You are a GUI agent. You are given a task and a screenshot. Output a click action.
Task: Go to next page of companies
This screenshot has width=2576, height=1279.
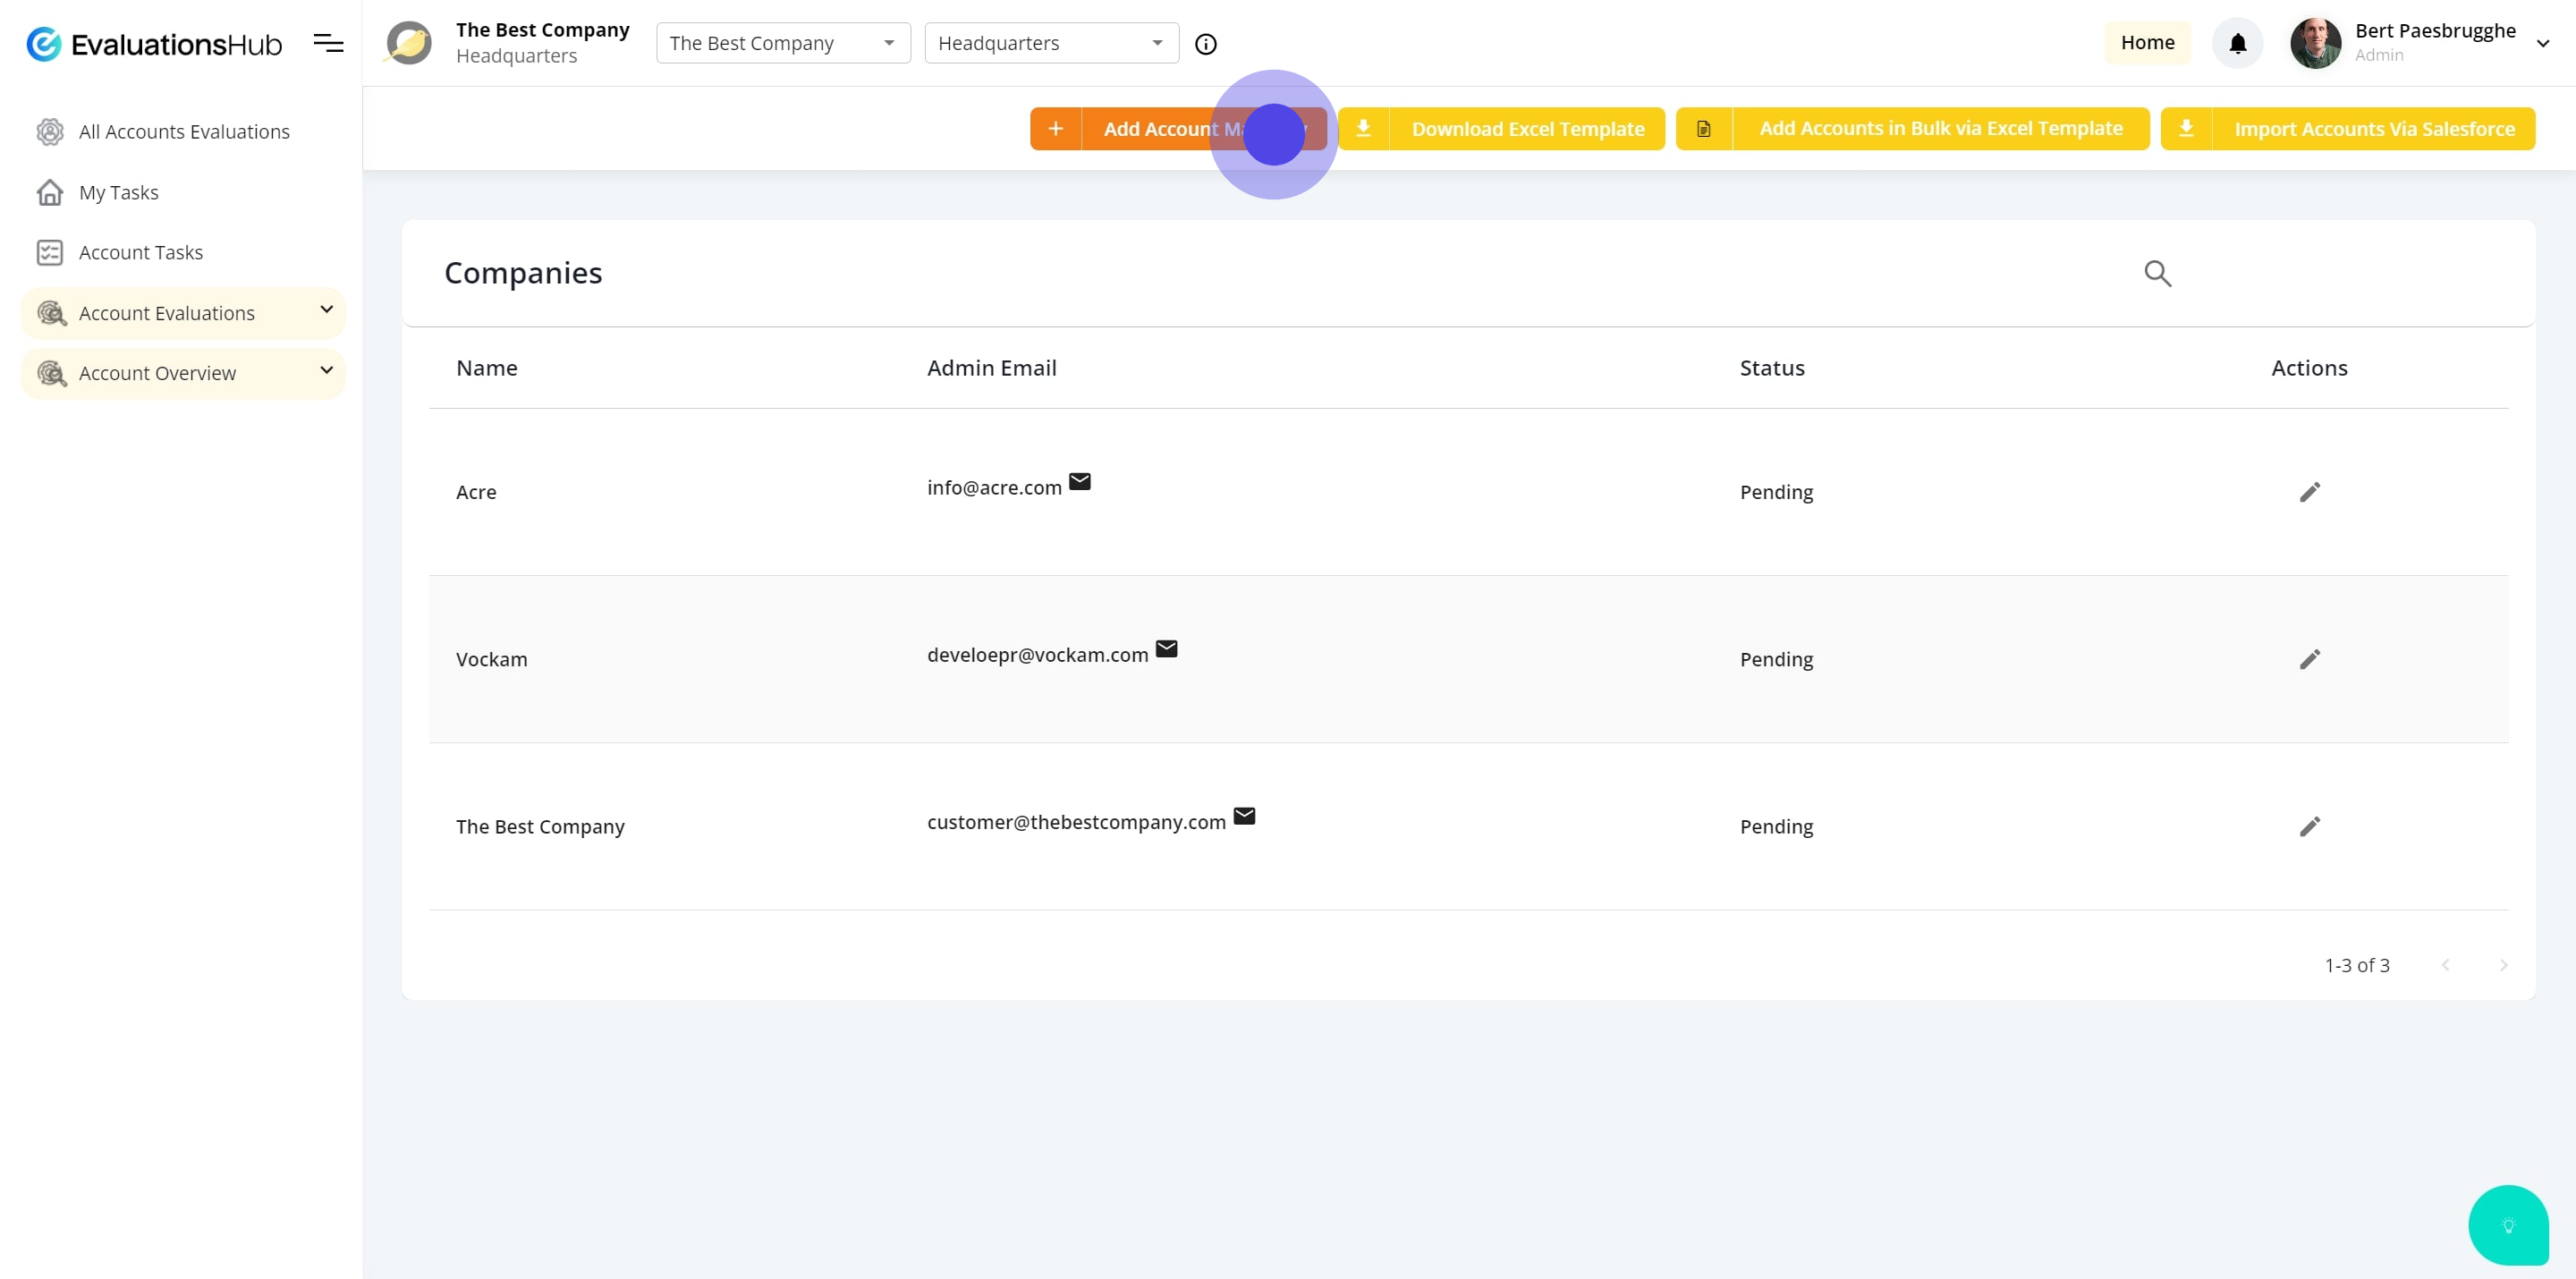(2503, 965)
